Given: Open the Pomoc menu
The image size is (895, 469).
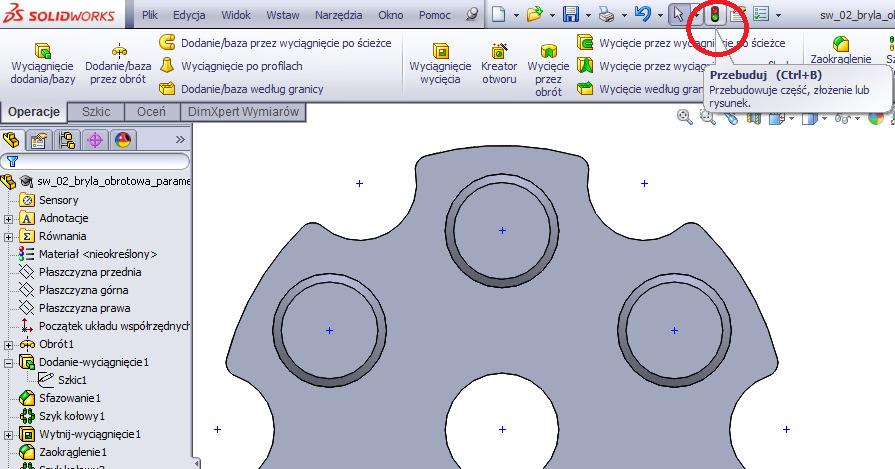Looking at the screenshot, I should (x=434, y=15).
